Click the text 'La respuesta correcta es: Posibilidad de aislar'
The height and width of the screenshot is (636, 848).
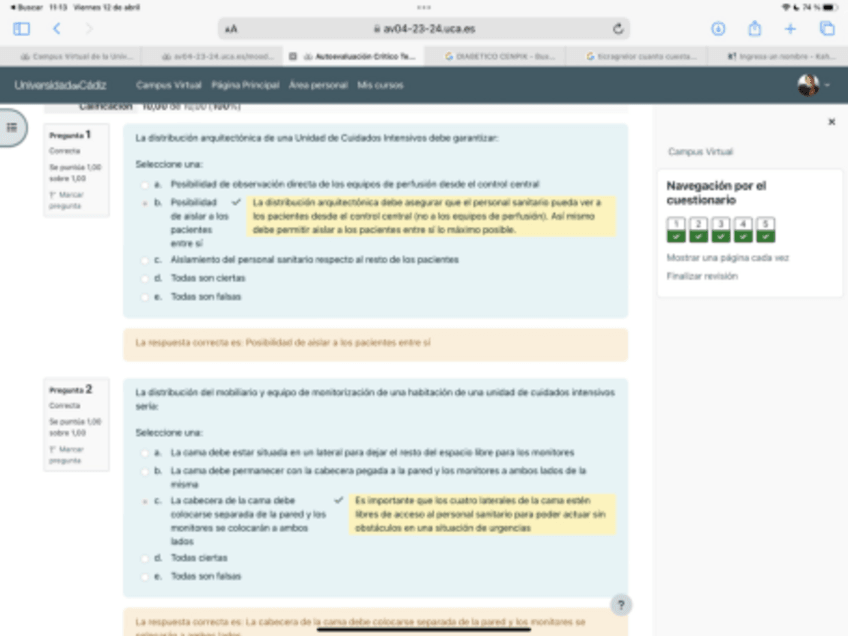[x=283, y=342]
